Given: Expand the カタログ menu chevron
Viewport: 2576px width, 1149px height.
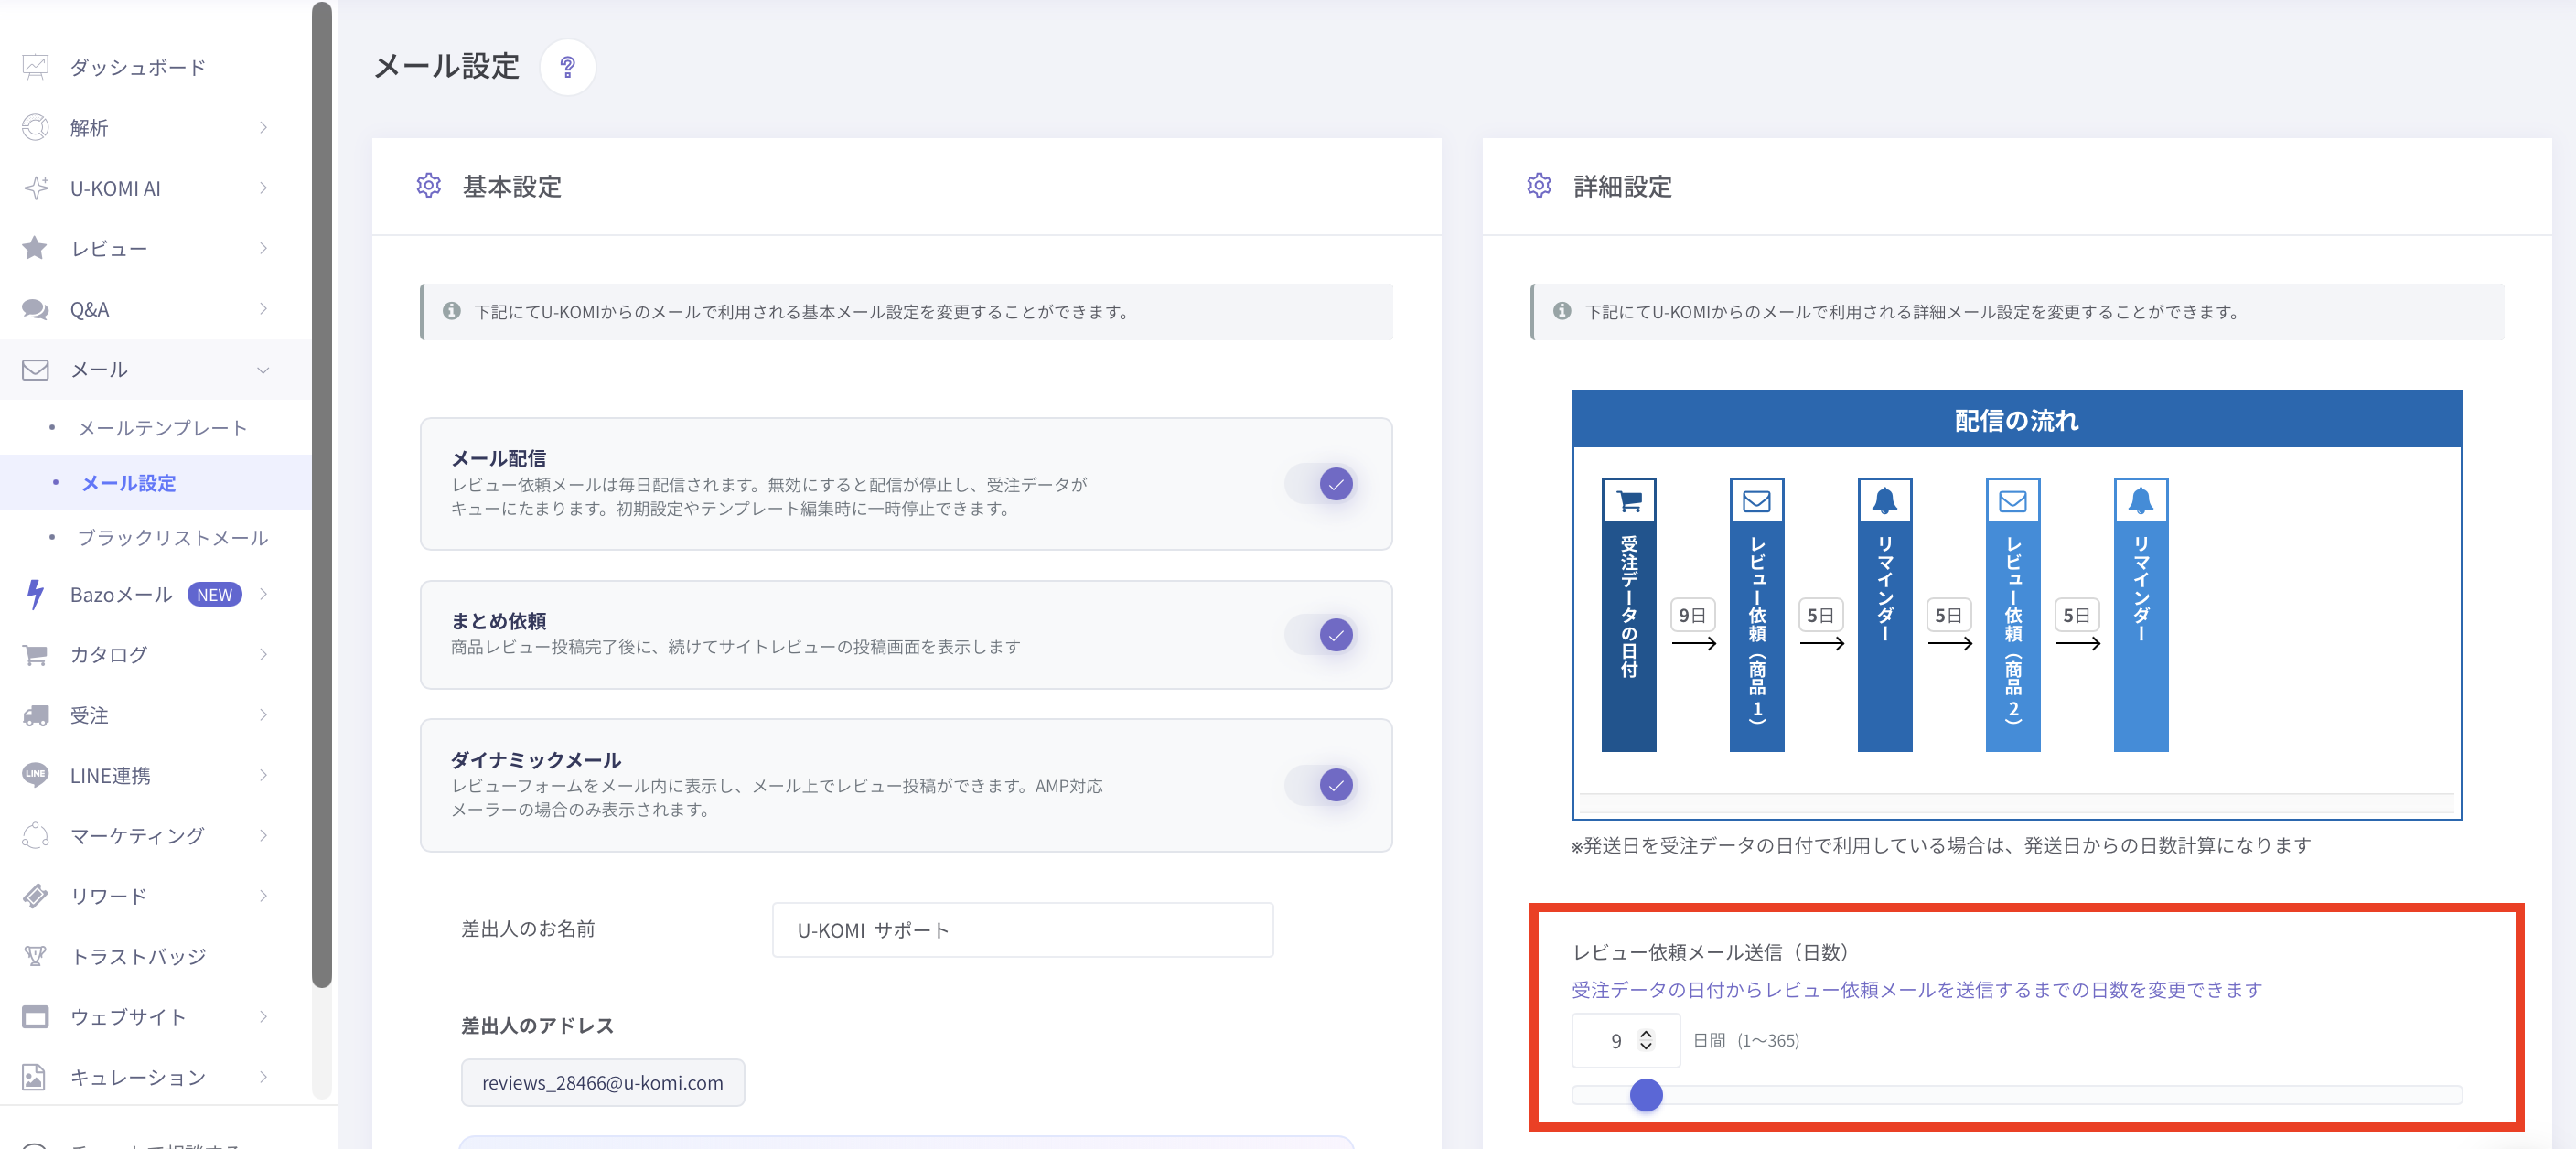Looking at the screenshot, I should [x=263, y=654].
